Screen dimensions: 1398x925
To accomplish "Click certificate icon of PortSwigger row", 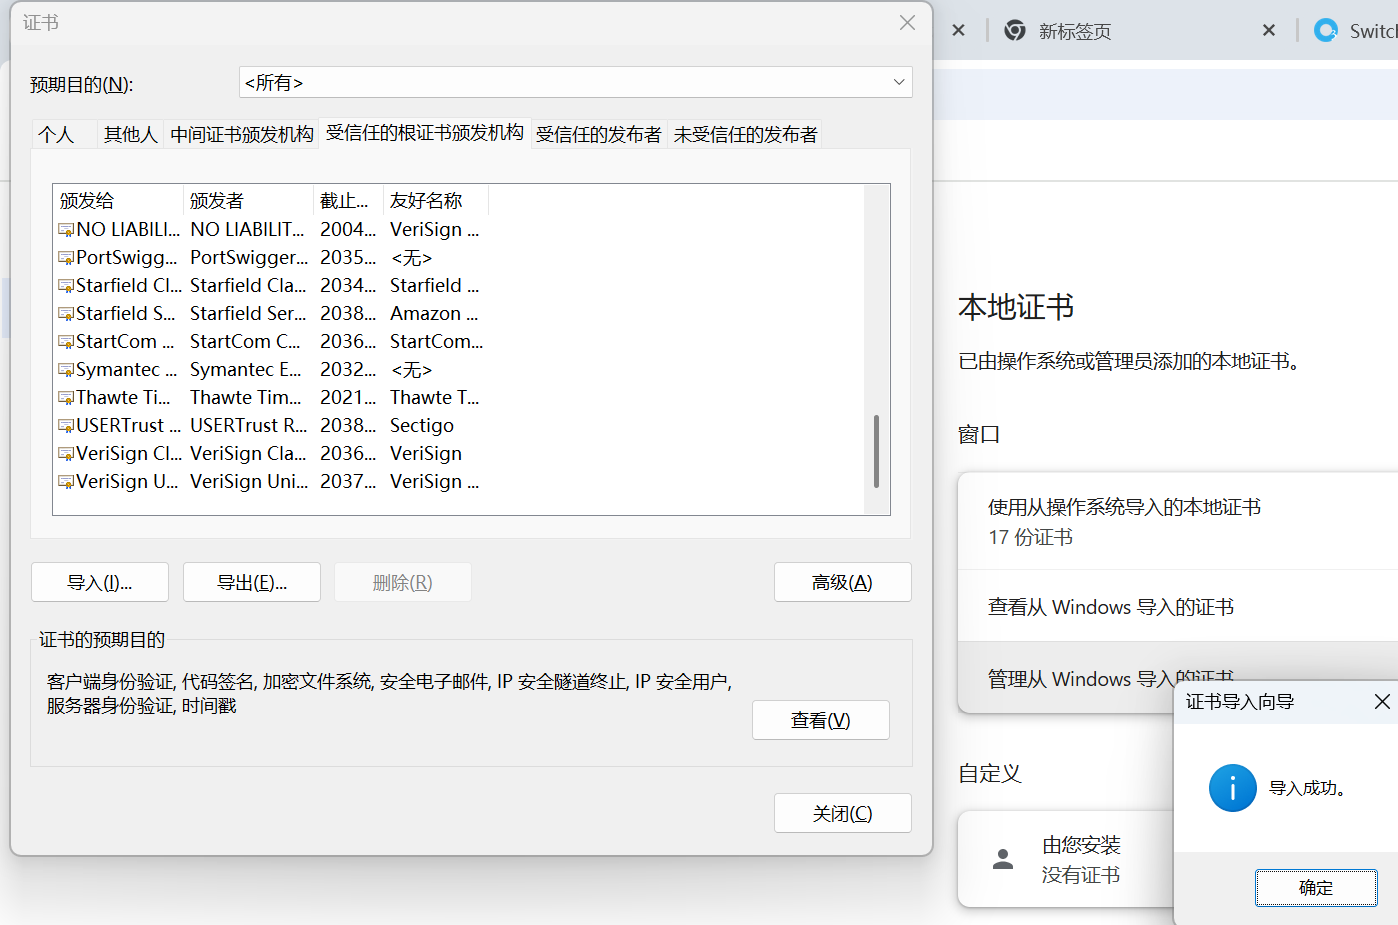I will (x=66, y=258).
